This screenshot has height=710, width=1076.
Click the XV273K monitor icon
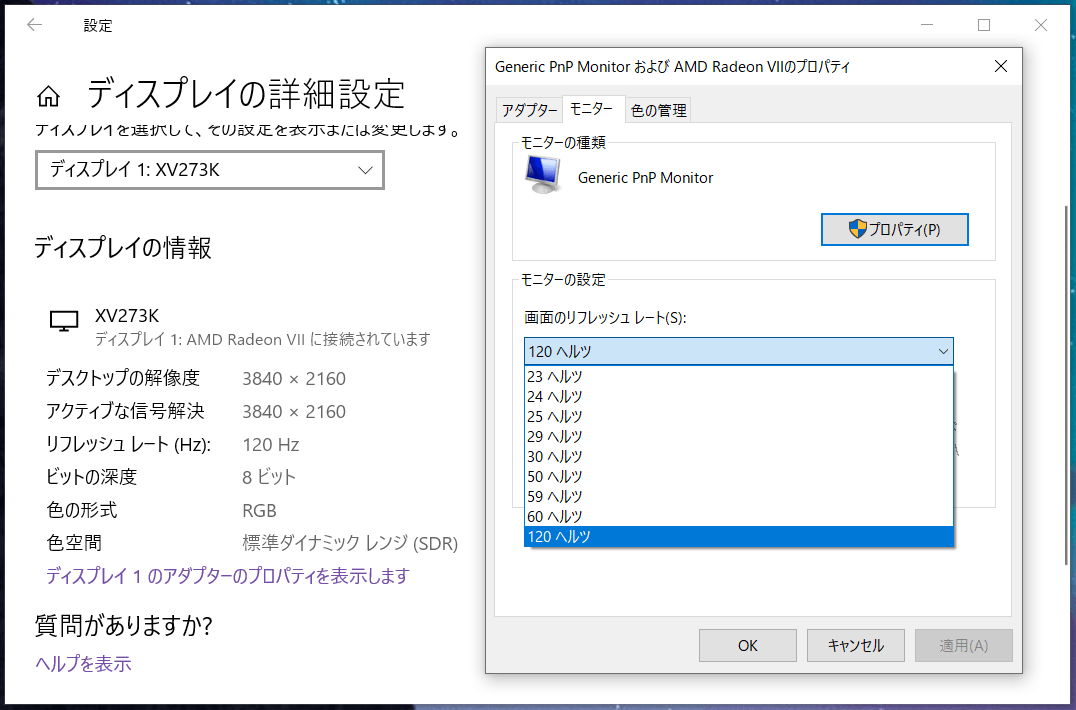(64, 321)
